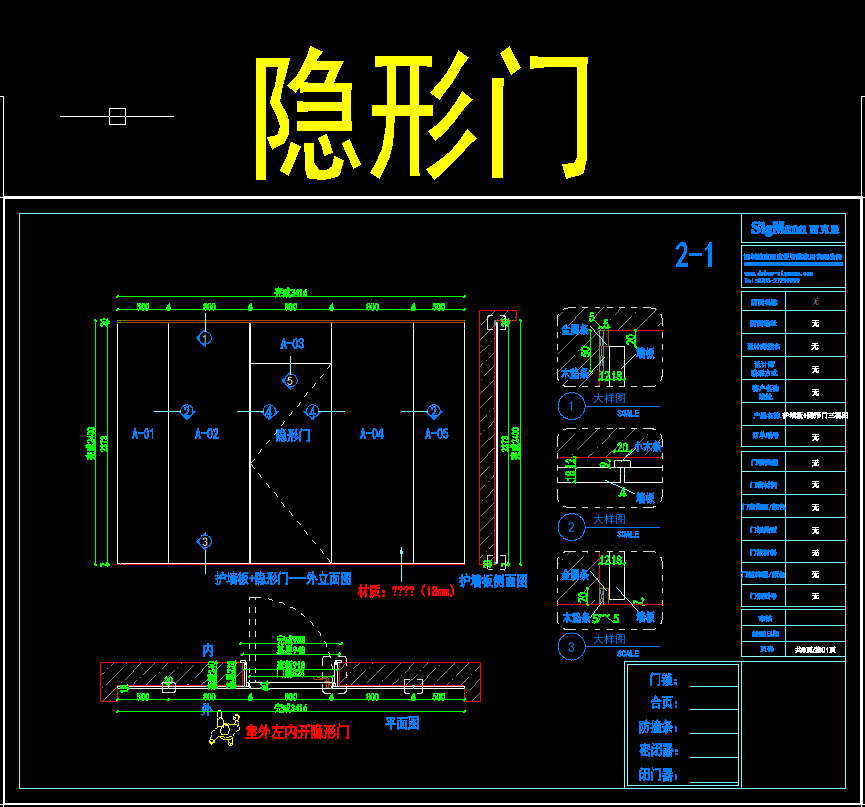This screenshot has height=807, width=865.
Task: Click the 合页: field label
Action: [663, 703]
